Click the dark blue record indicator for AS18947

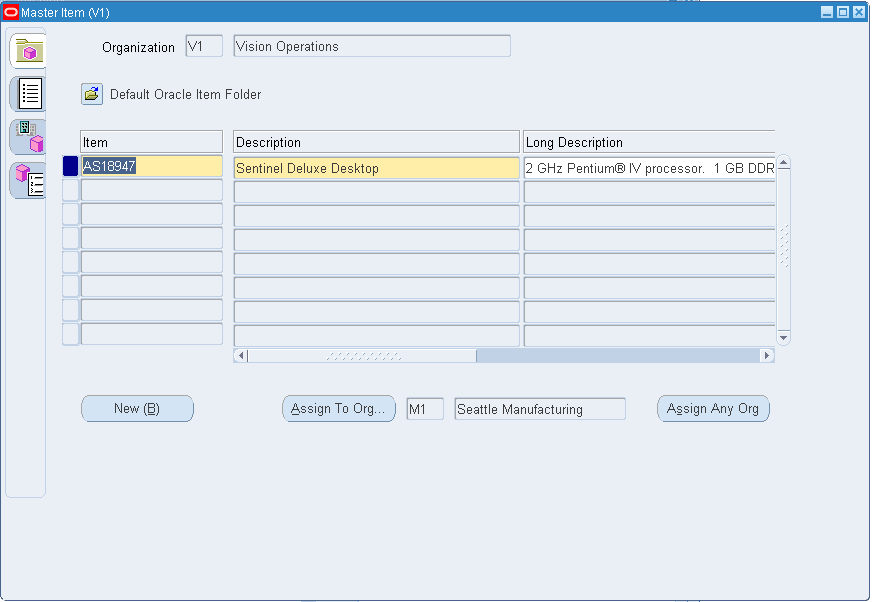[x=71, y=166]
